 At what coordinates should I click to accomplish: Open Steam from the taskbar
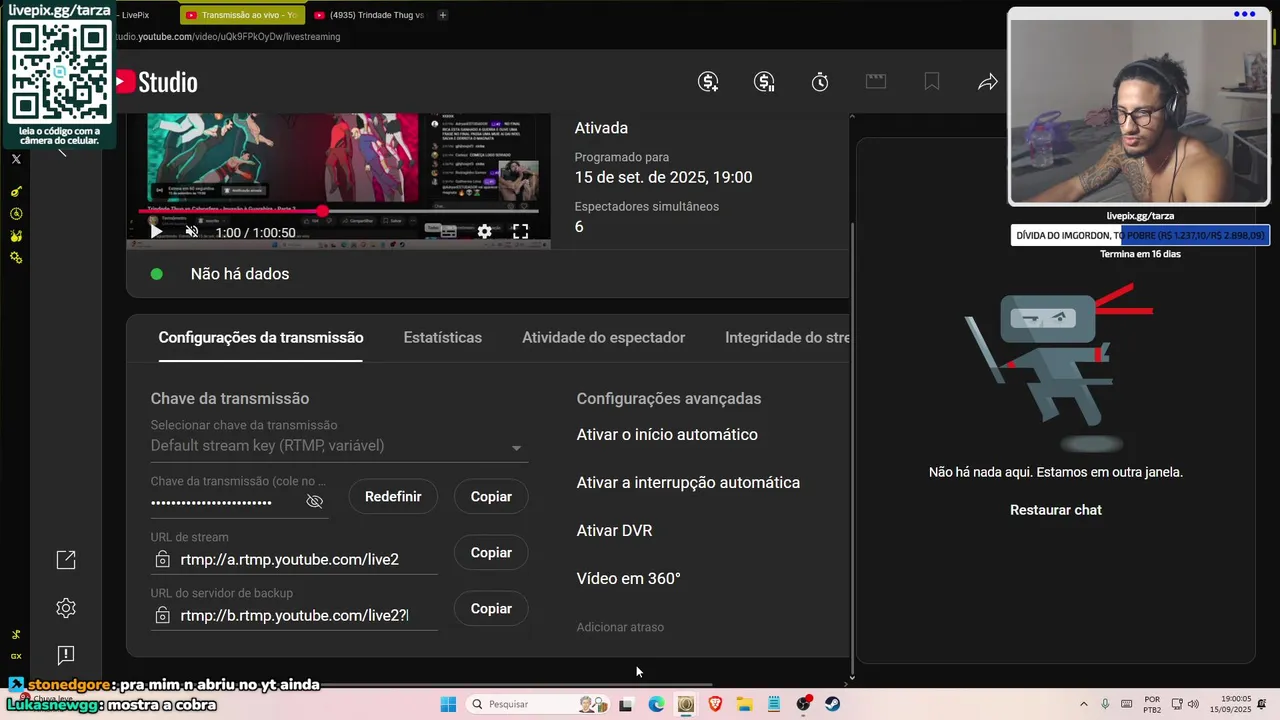click(832, 704)
